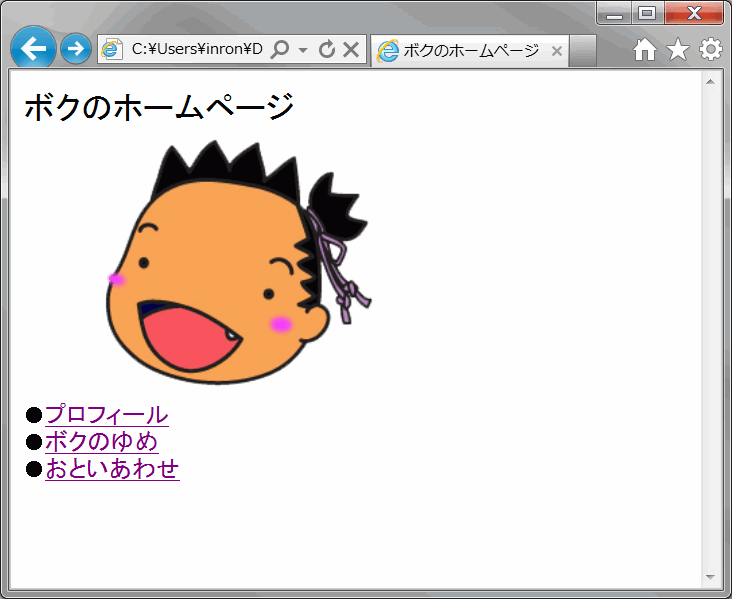
Task: Open the プロフィール link
Action: click(x=106, y=414)
